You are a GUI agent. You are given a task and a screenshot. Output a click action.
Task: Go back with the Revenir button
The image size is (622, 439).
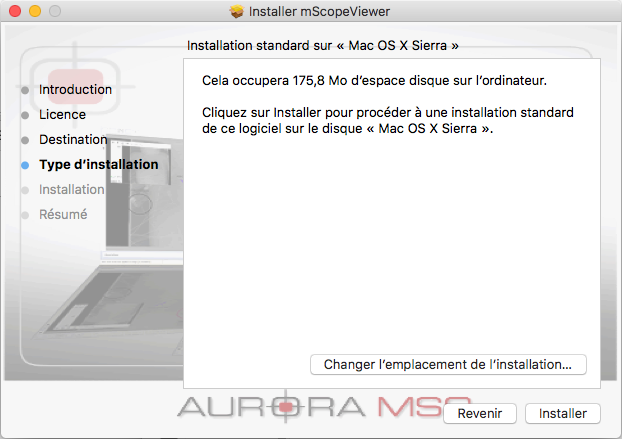click(x=480, y=414)
